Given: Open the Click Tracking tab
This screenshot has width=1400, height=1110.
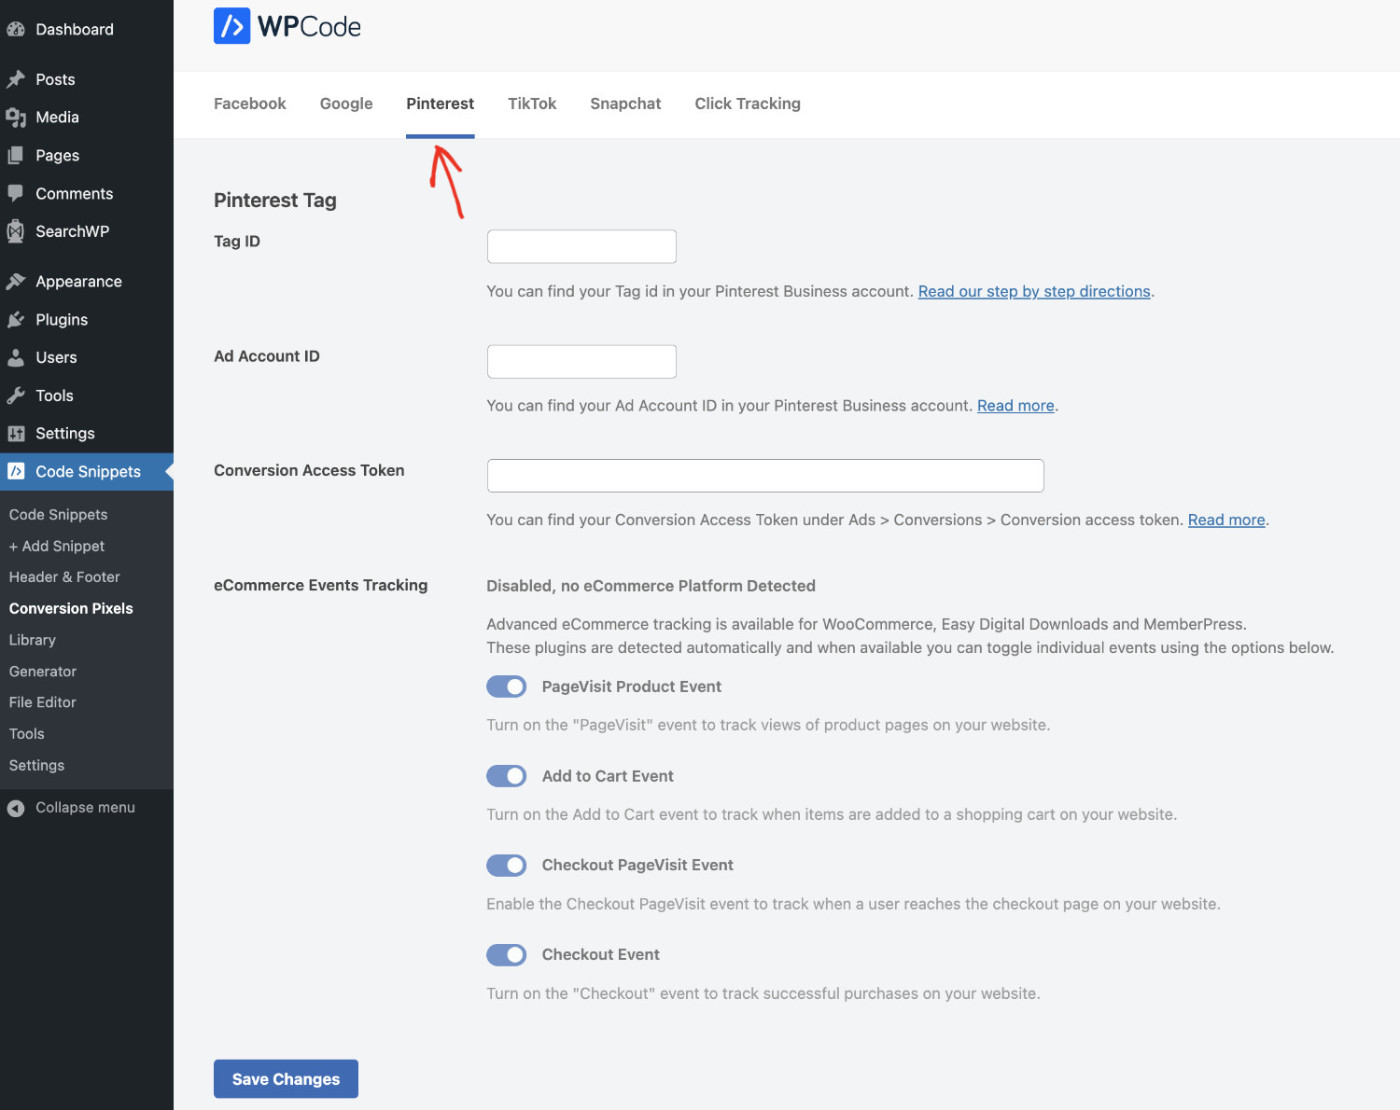Looking at the screenshot, I should pos(747,104).
